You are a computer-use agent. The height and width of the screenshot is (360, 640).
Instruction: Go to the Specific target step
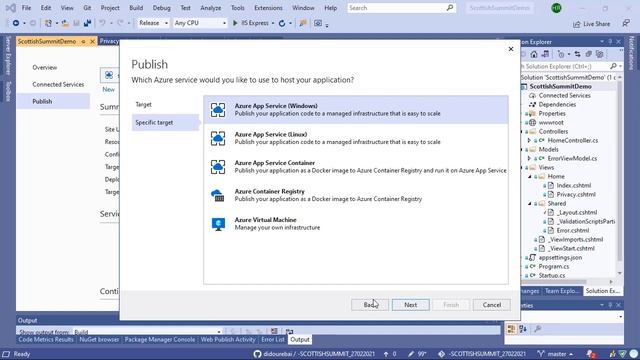[165, 122]
